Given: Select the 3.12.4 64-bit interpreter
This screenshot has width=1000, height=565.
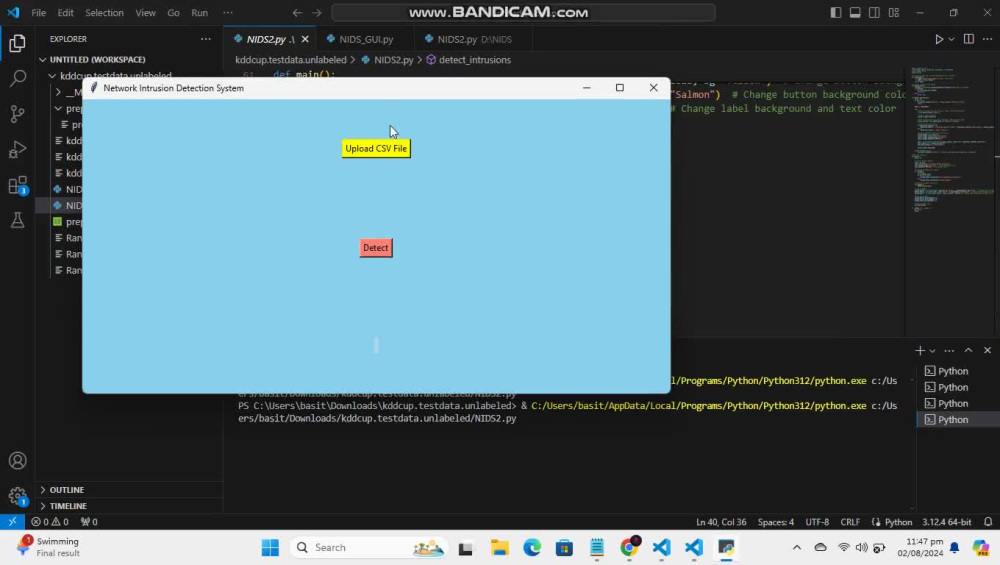Looking at the screenshot, I should click(946, 522).
